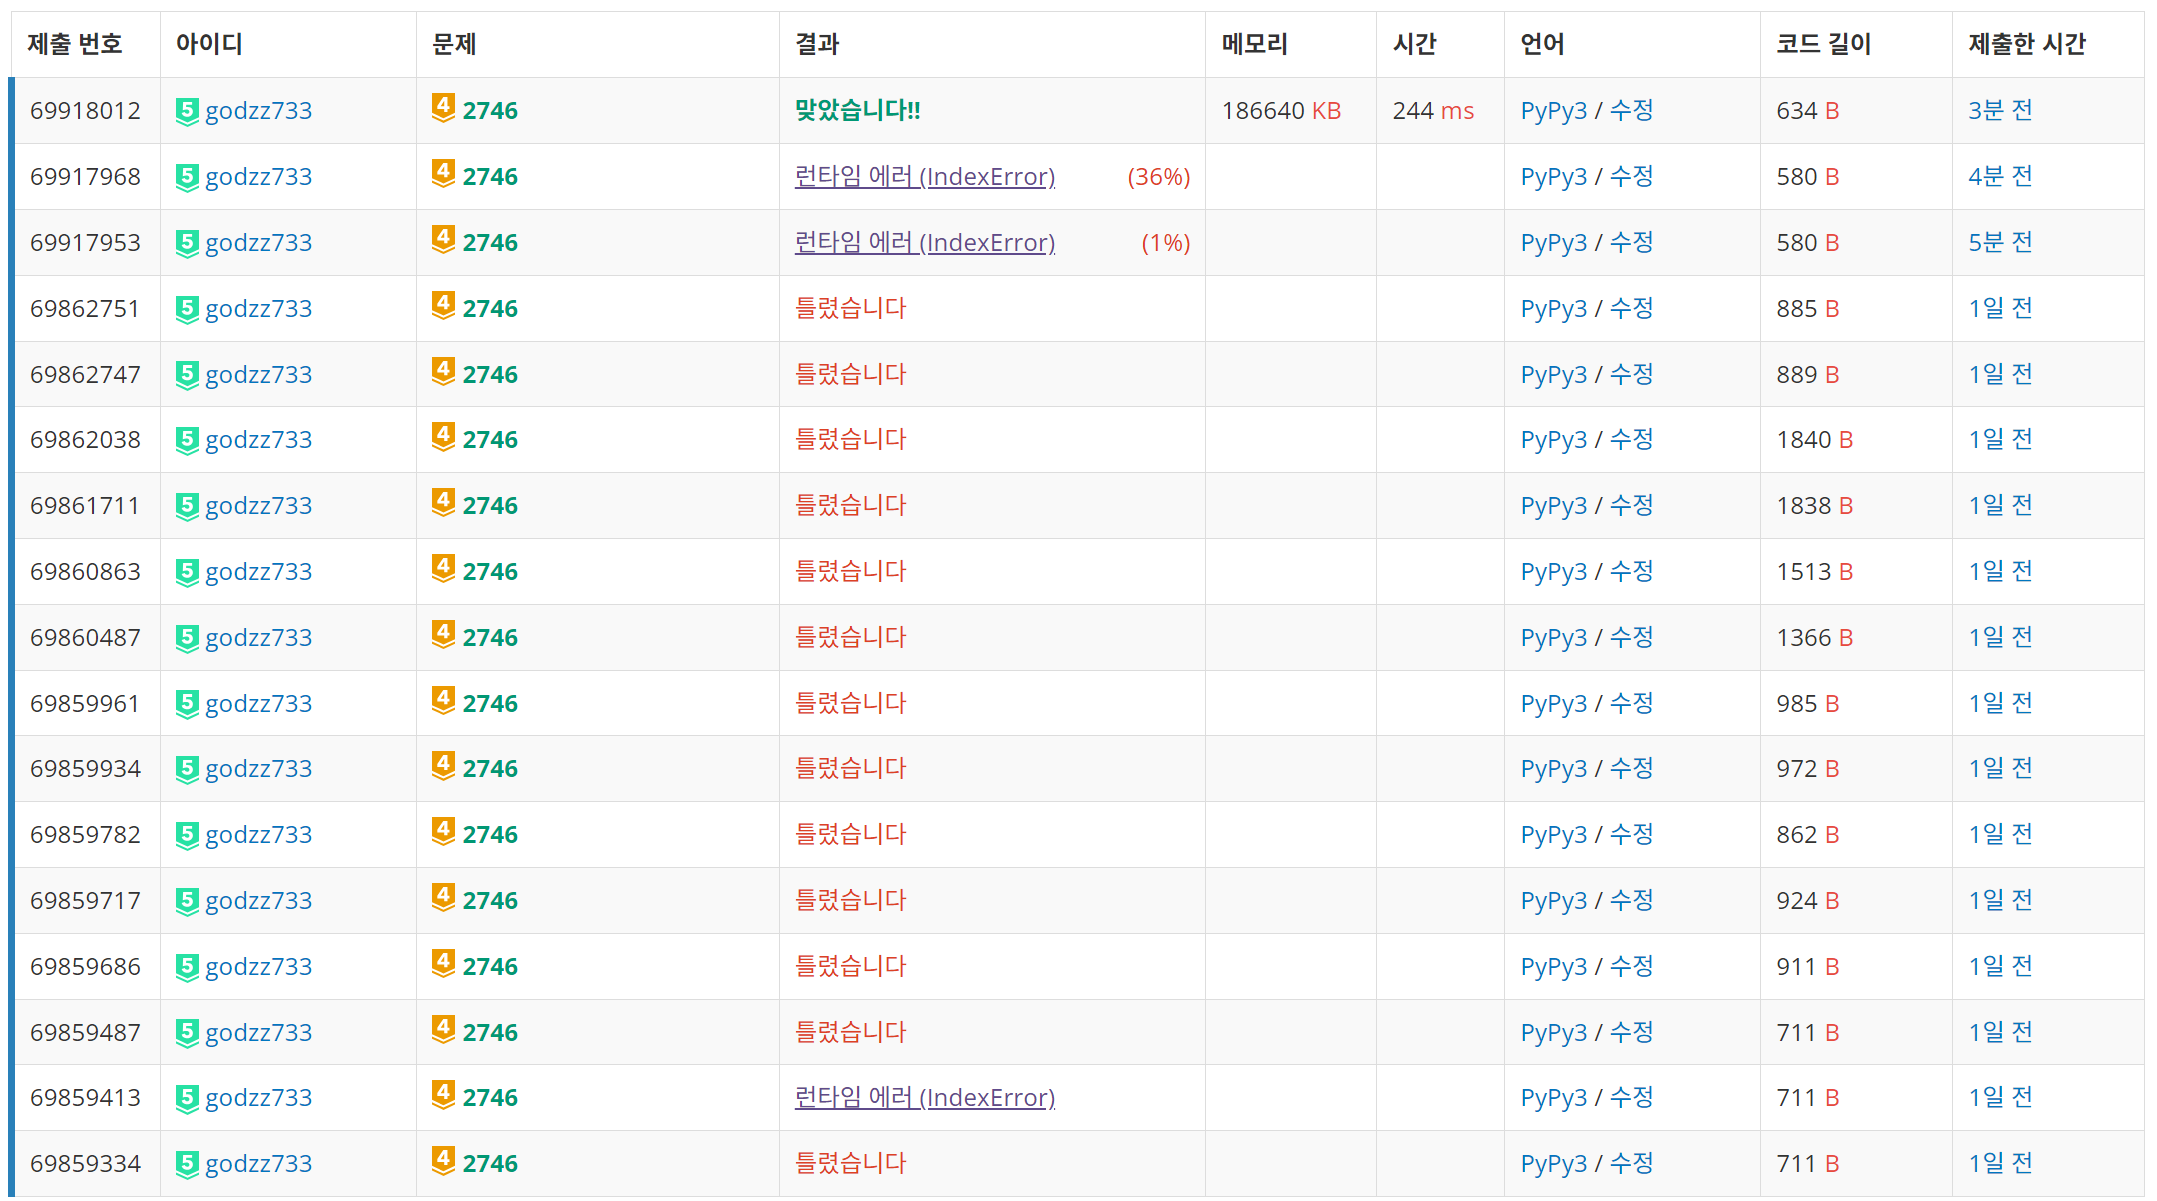Open the IndexError runtime error link showing 1%
The height and width of the screenshot is (1201, 2157).
pos(924,243)
